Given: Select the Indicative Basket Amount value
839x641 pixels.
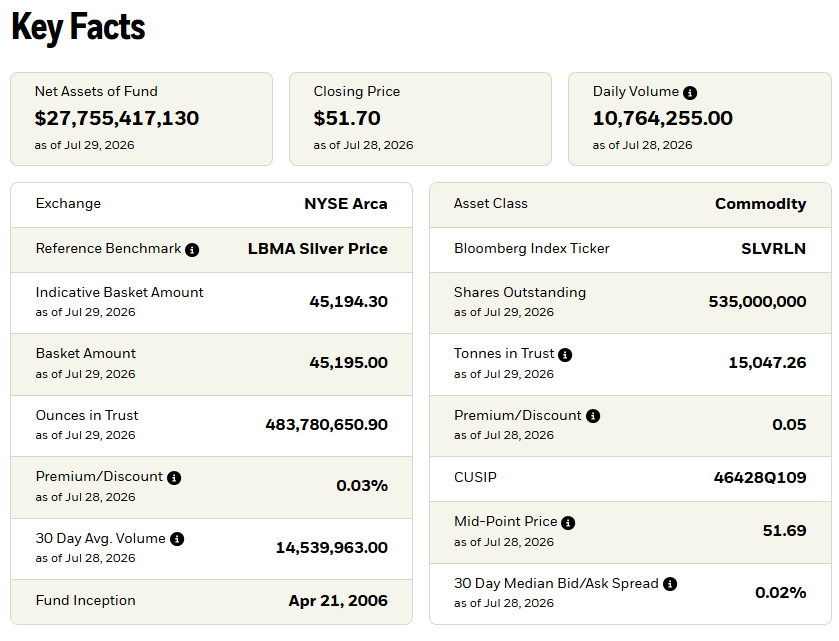Looking at the screenshot, I should [x=348, y=302].
